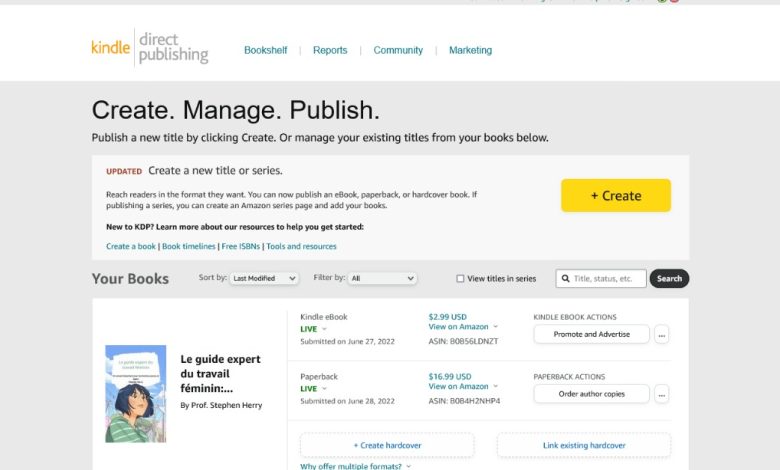Viewport: 780px width, 470px height.
Task: Expand the Paperback LIVE status arrow
Action: [x=324, y=388]
